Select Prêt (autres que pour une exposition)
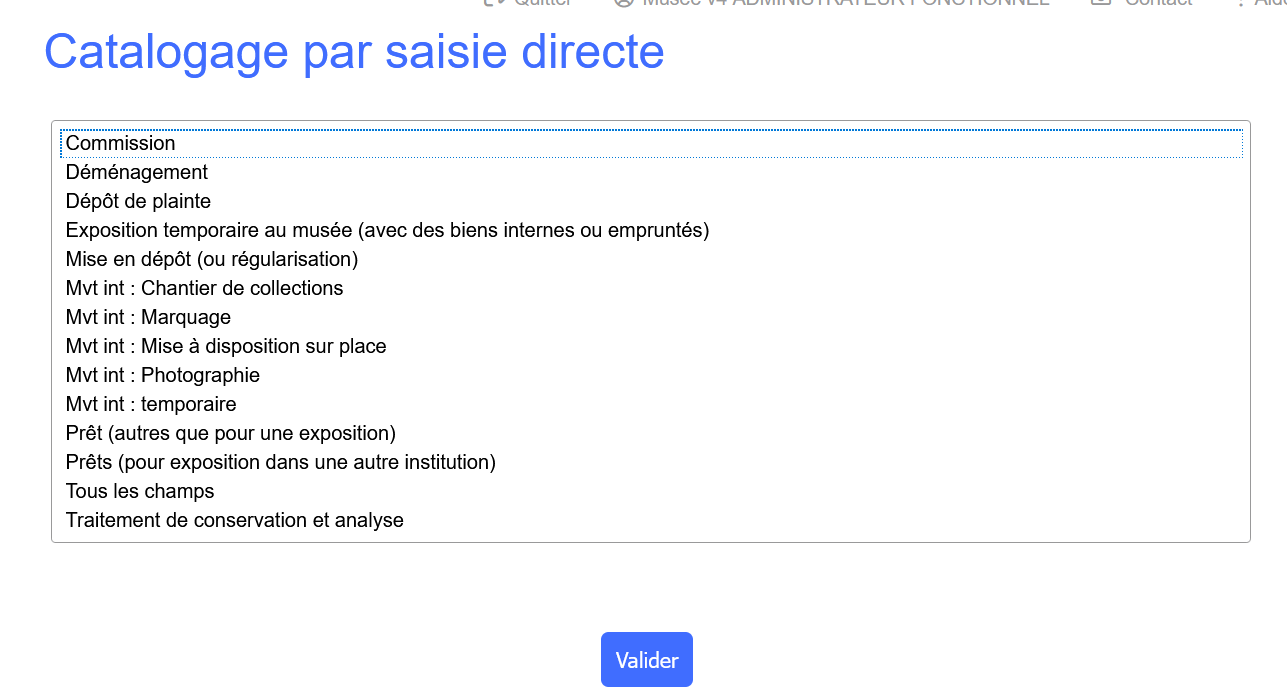 231,433
